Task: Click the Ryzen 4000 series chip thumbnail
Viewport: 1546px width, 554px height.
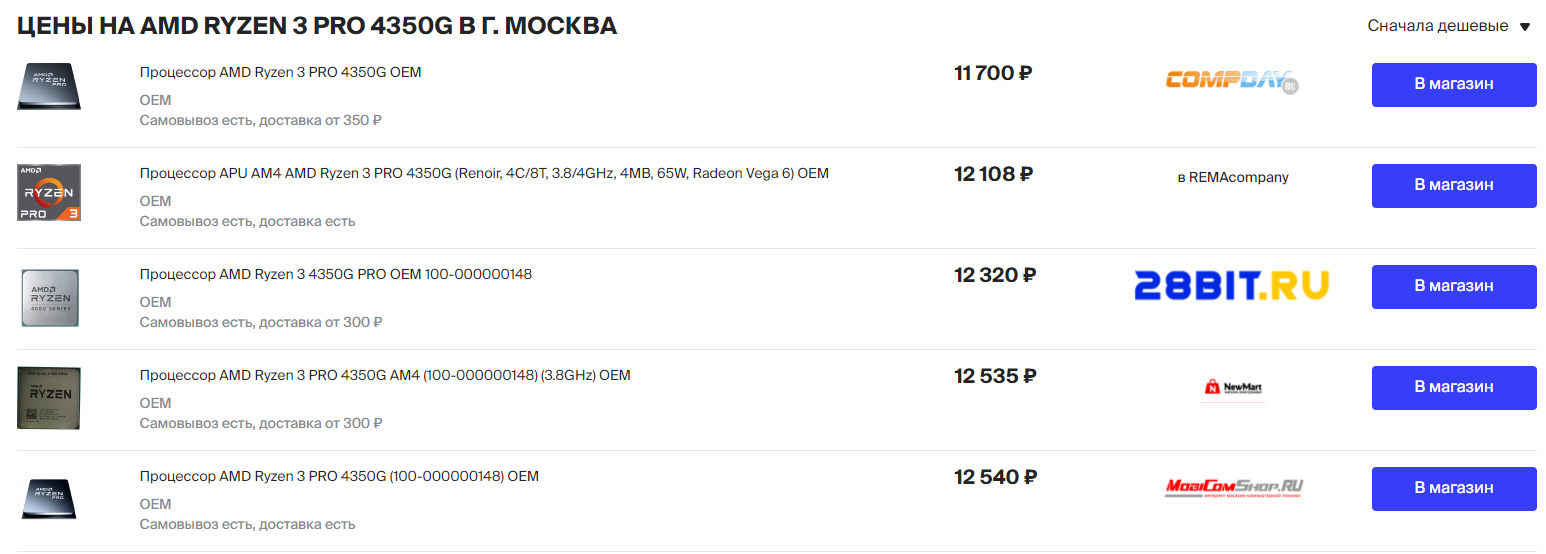Action: click(50, 297)
